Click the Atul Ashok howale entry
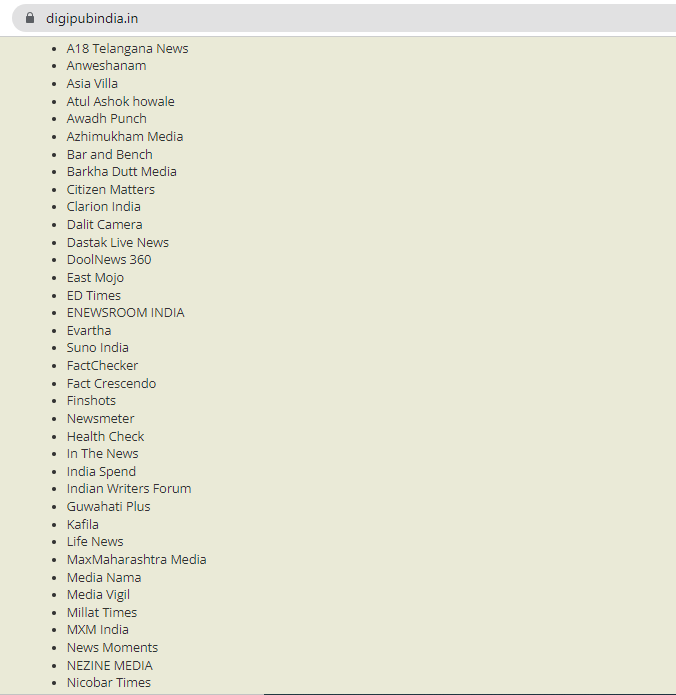Screen dimensions: 676x695 coord(121,102)
